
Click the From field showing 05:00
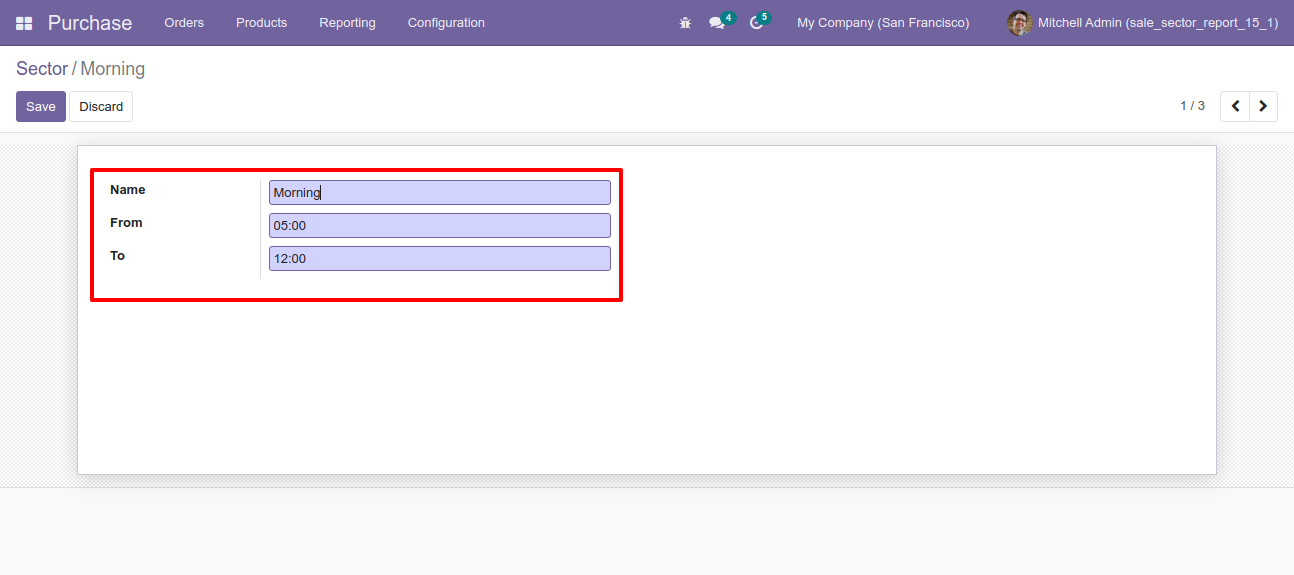coord(440,225)
